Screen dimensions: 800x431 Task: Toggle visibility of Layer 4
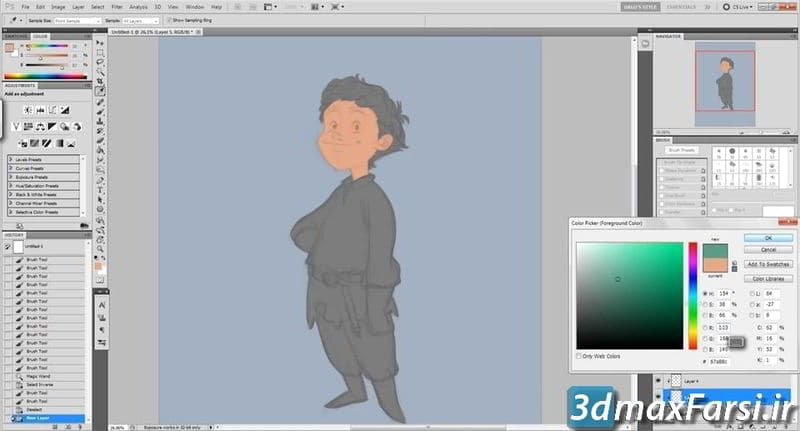pyautogui.click(x=659, y=382)
